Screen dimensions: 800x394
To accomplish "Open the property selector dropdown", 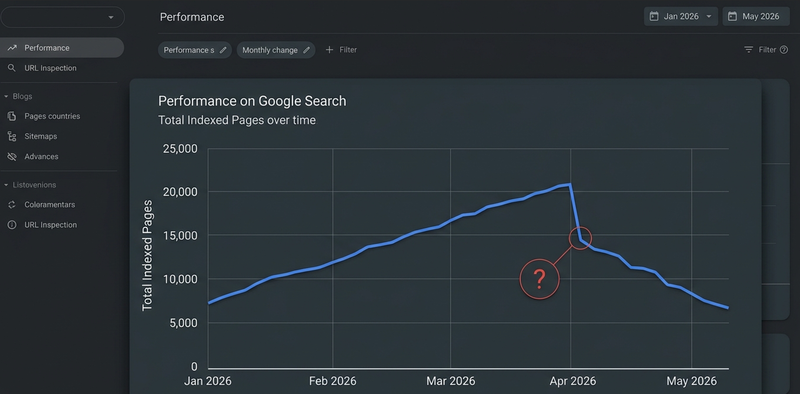I will click(62, 17).
